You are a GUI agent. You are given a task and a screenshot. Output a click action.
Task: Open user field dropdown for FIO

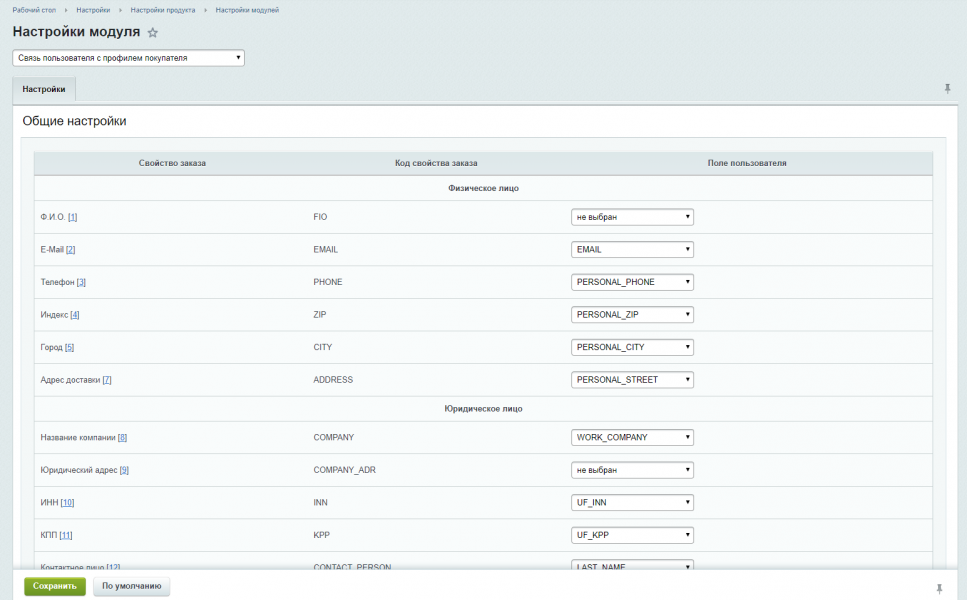tap(632, 217)
